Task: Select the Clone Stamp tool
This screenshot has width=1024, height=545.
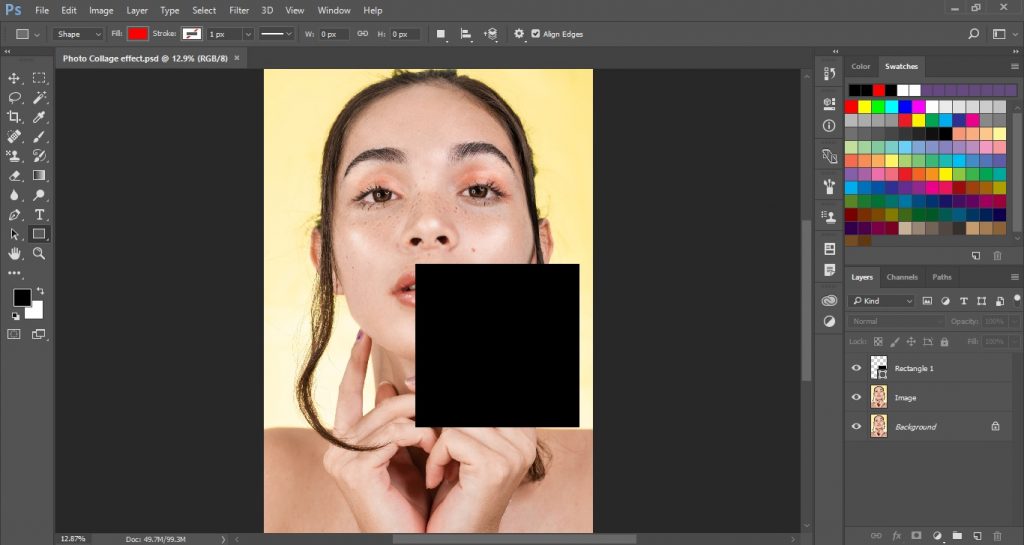Action: (14, 156)
